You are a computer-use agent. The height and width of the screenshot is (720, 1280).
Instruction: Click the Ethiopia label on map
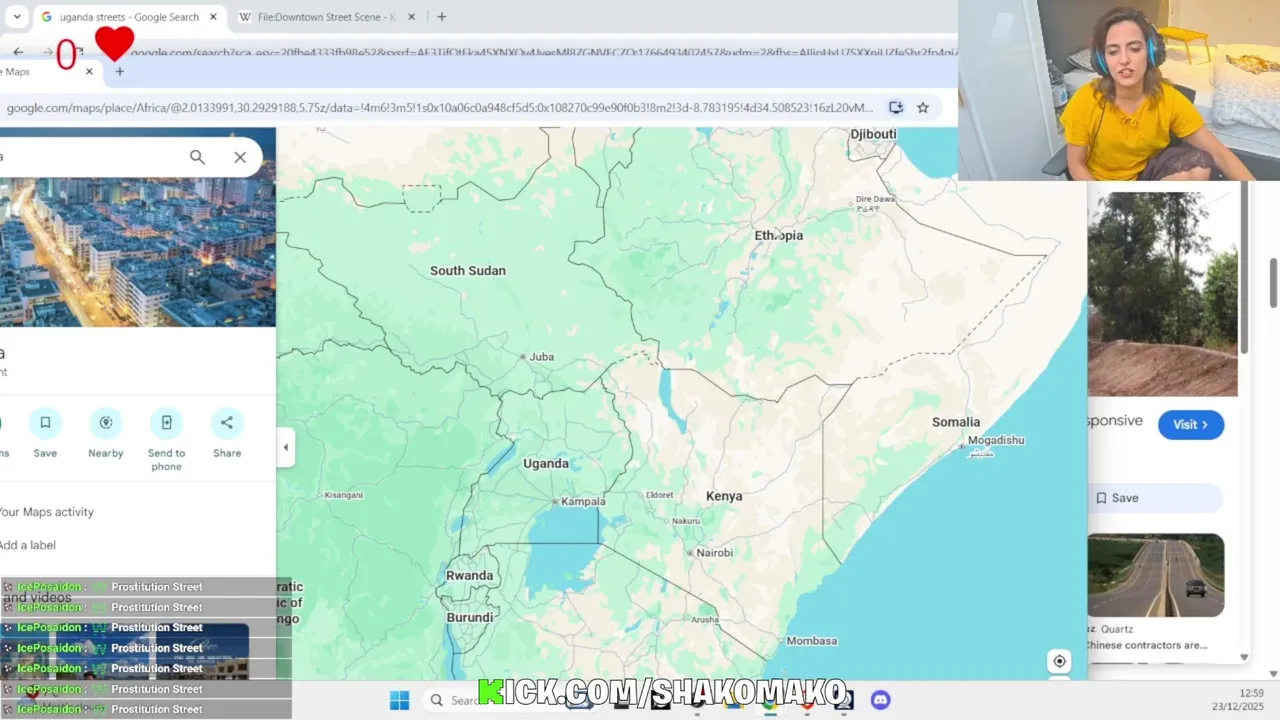(779, 235)
